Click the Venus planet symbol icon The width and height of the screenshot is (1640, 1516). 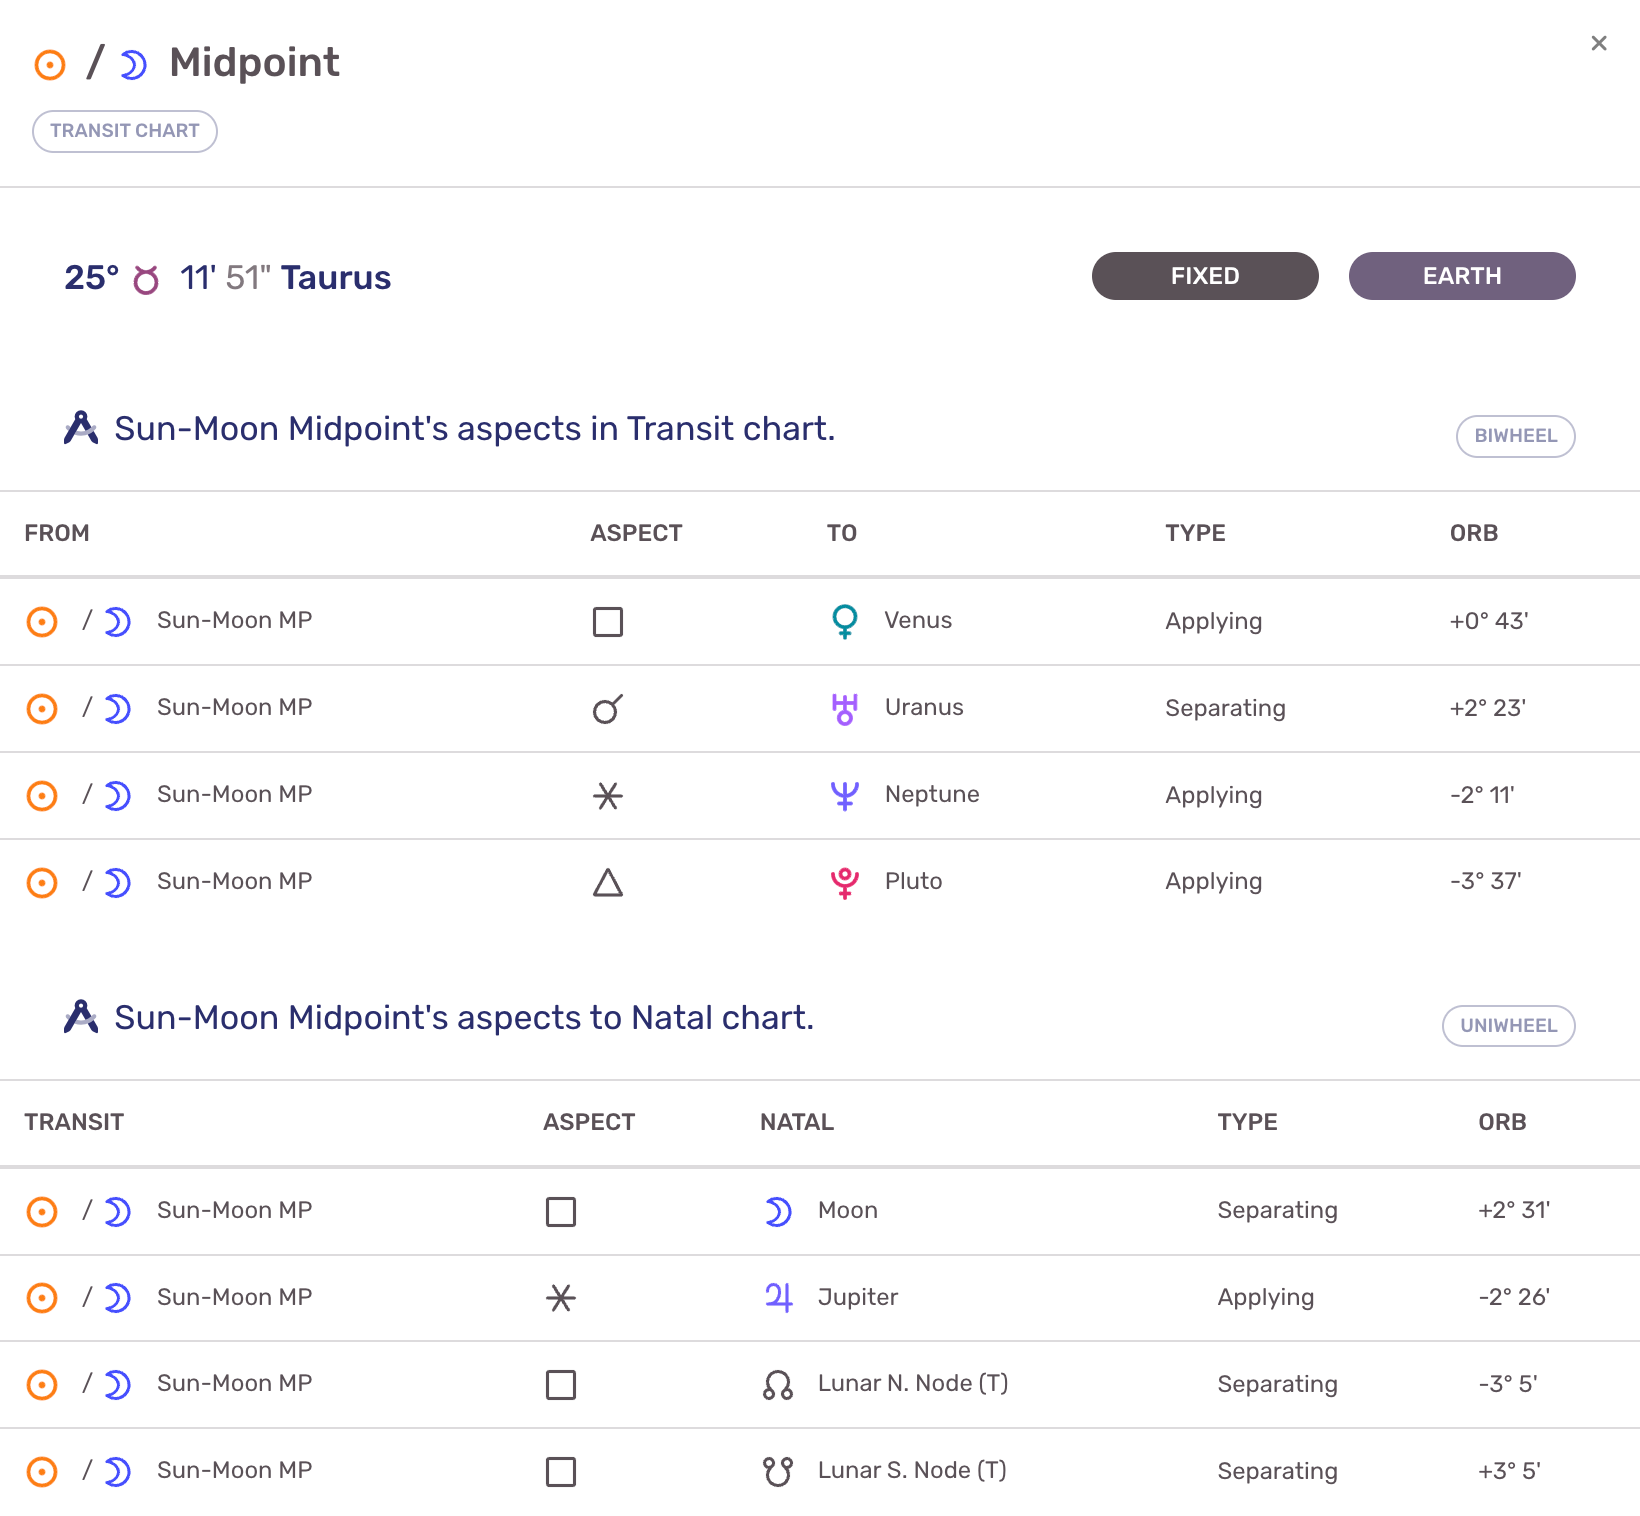pos(844,621)
